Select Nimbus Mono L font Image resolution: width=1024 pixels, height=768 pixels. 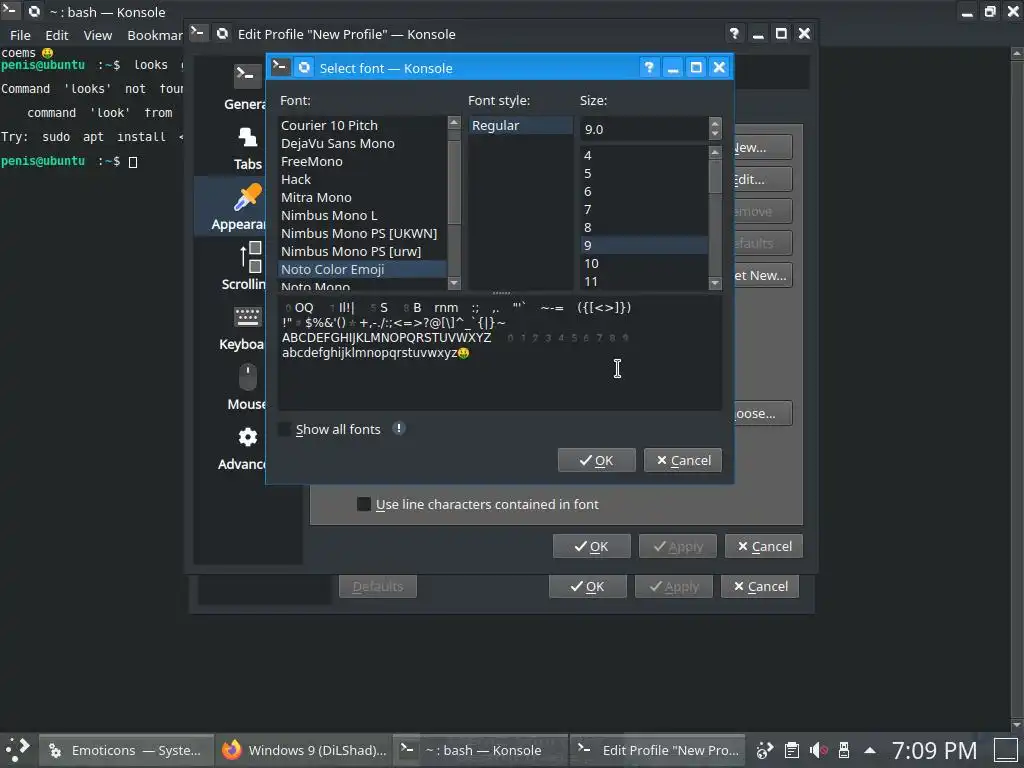tap(362, 215)
